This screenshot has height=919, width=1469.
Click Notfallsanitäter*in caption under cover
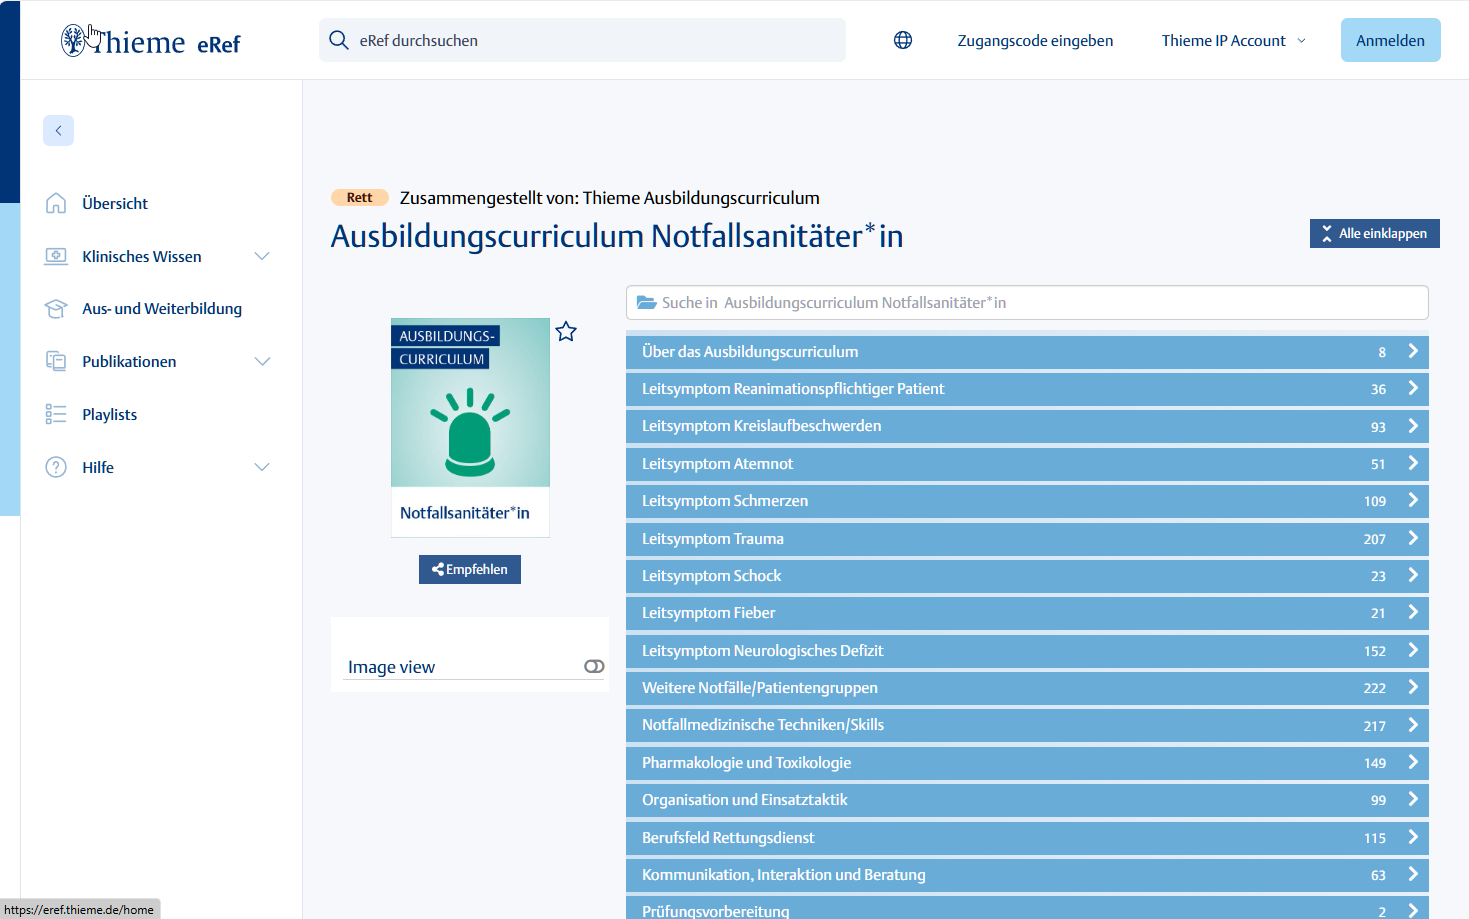click(465, 513)
